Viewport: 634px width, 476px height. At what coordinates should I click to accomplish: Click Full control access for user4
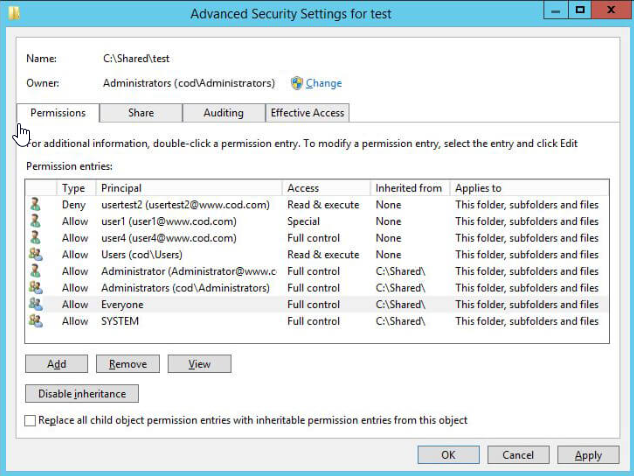point(313,238)
